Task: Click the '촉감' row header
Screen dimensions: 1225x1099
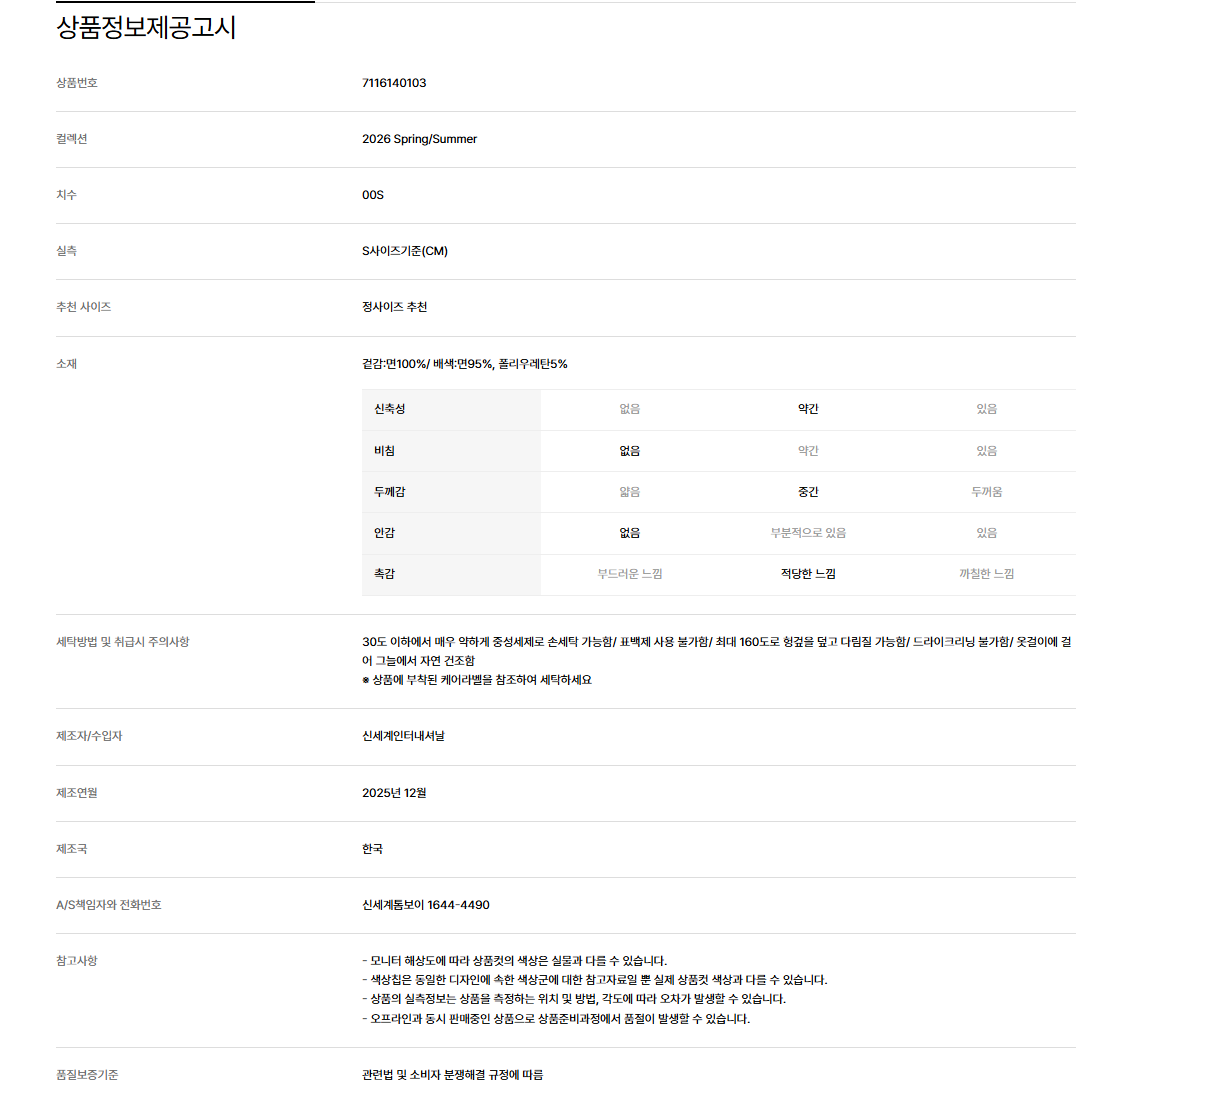Action: tap(385, 574)
